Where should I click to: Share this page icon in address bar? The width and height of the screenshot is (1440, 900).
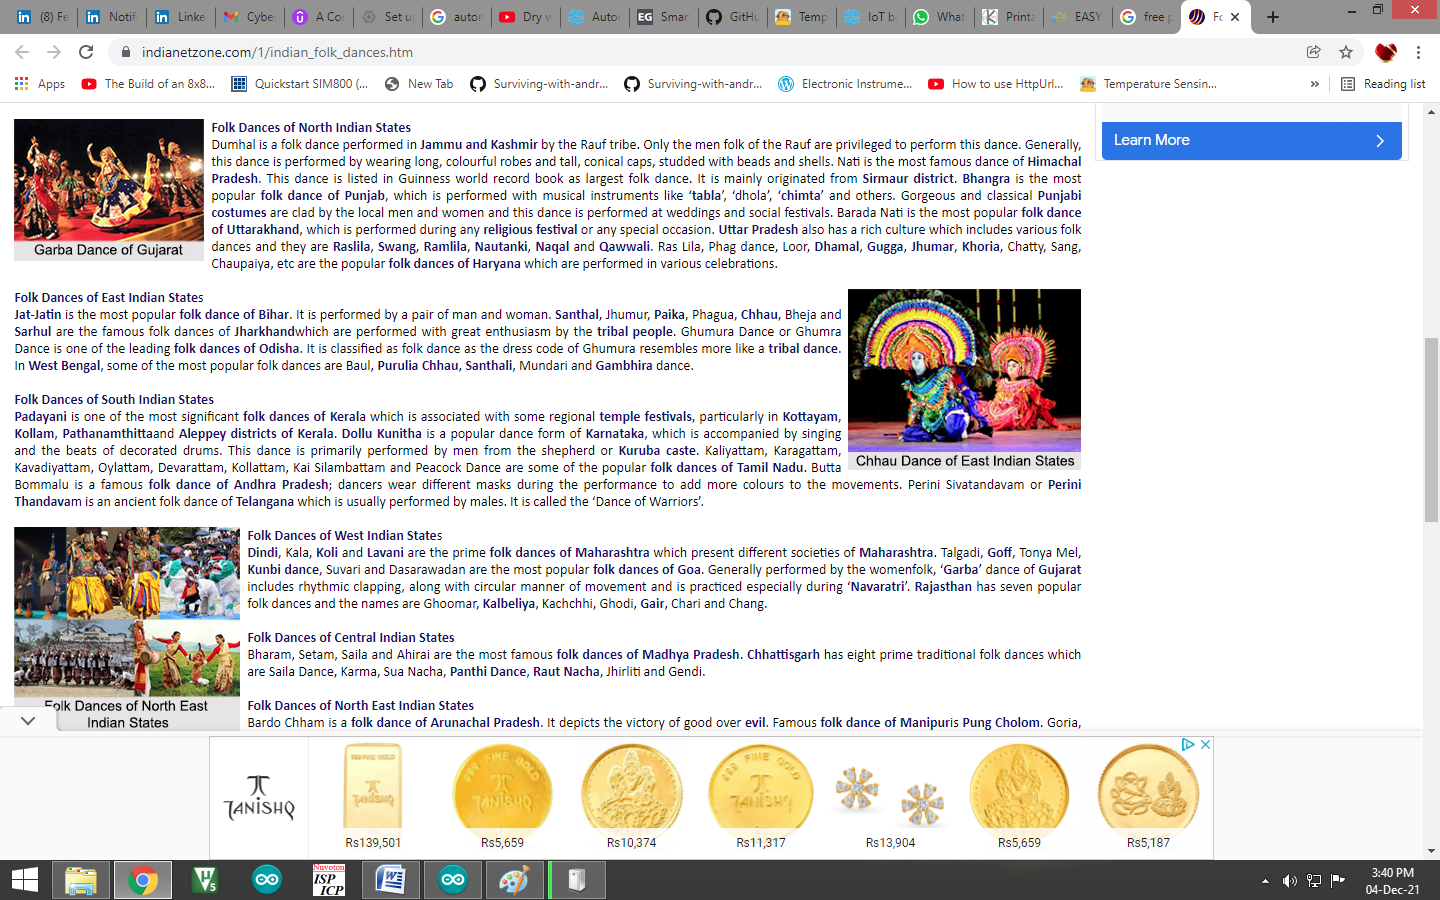[x=1314, y=52]
